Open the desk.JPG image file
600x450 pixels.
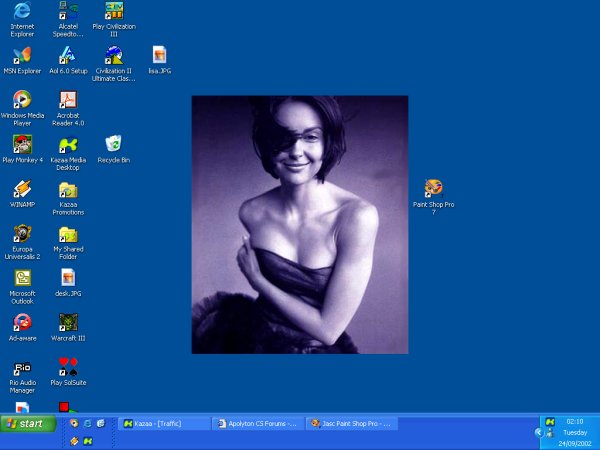point(68,278)
